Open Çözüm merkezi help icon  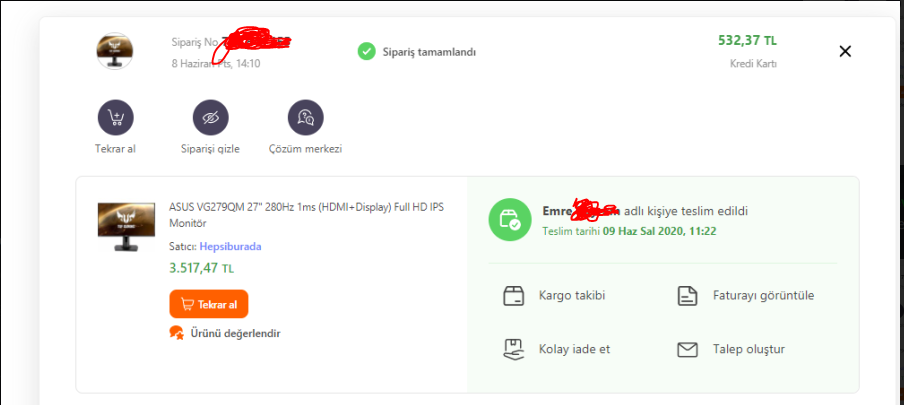coord(306,118)
